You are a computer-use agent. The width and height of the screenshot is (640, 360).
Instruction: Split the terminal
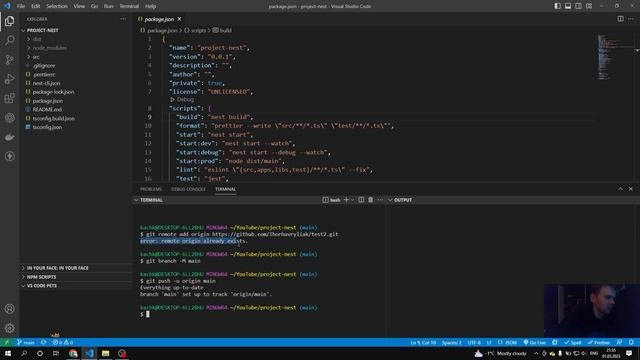point(361,200)
